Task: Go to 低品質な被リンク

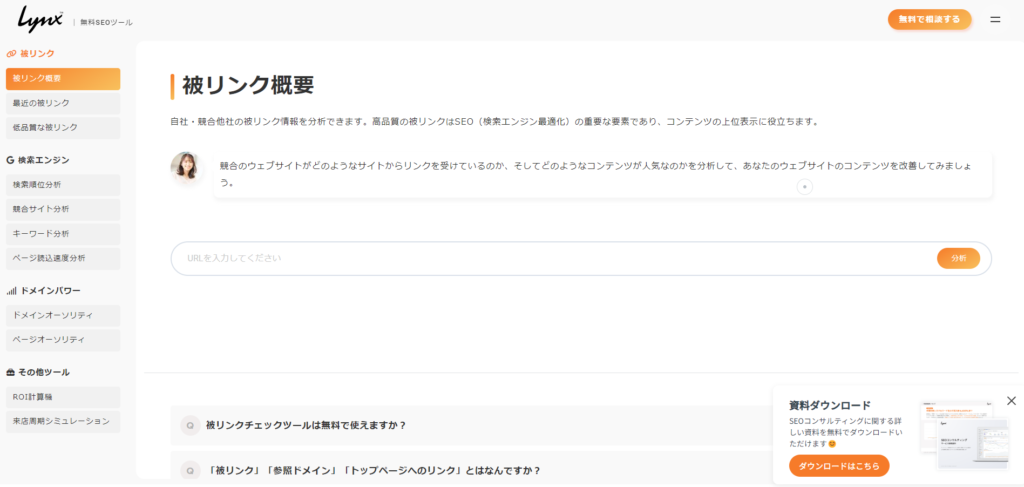Action: pyautogui.click(x=62, y=128)
